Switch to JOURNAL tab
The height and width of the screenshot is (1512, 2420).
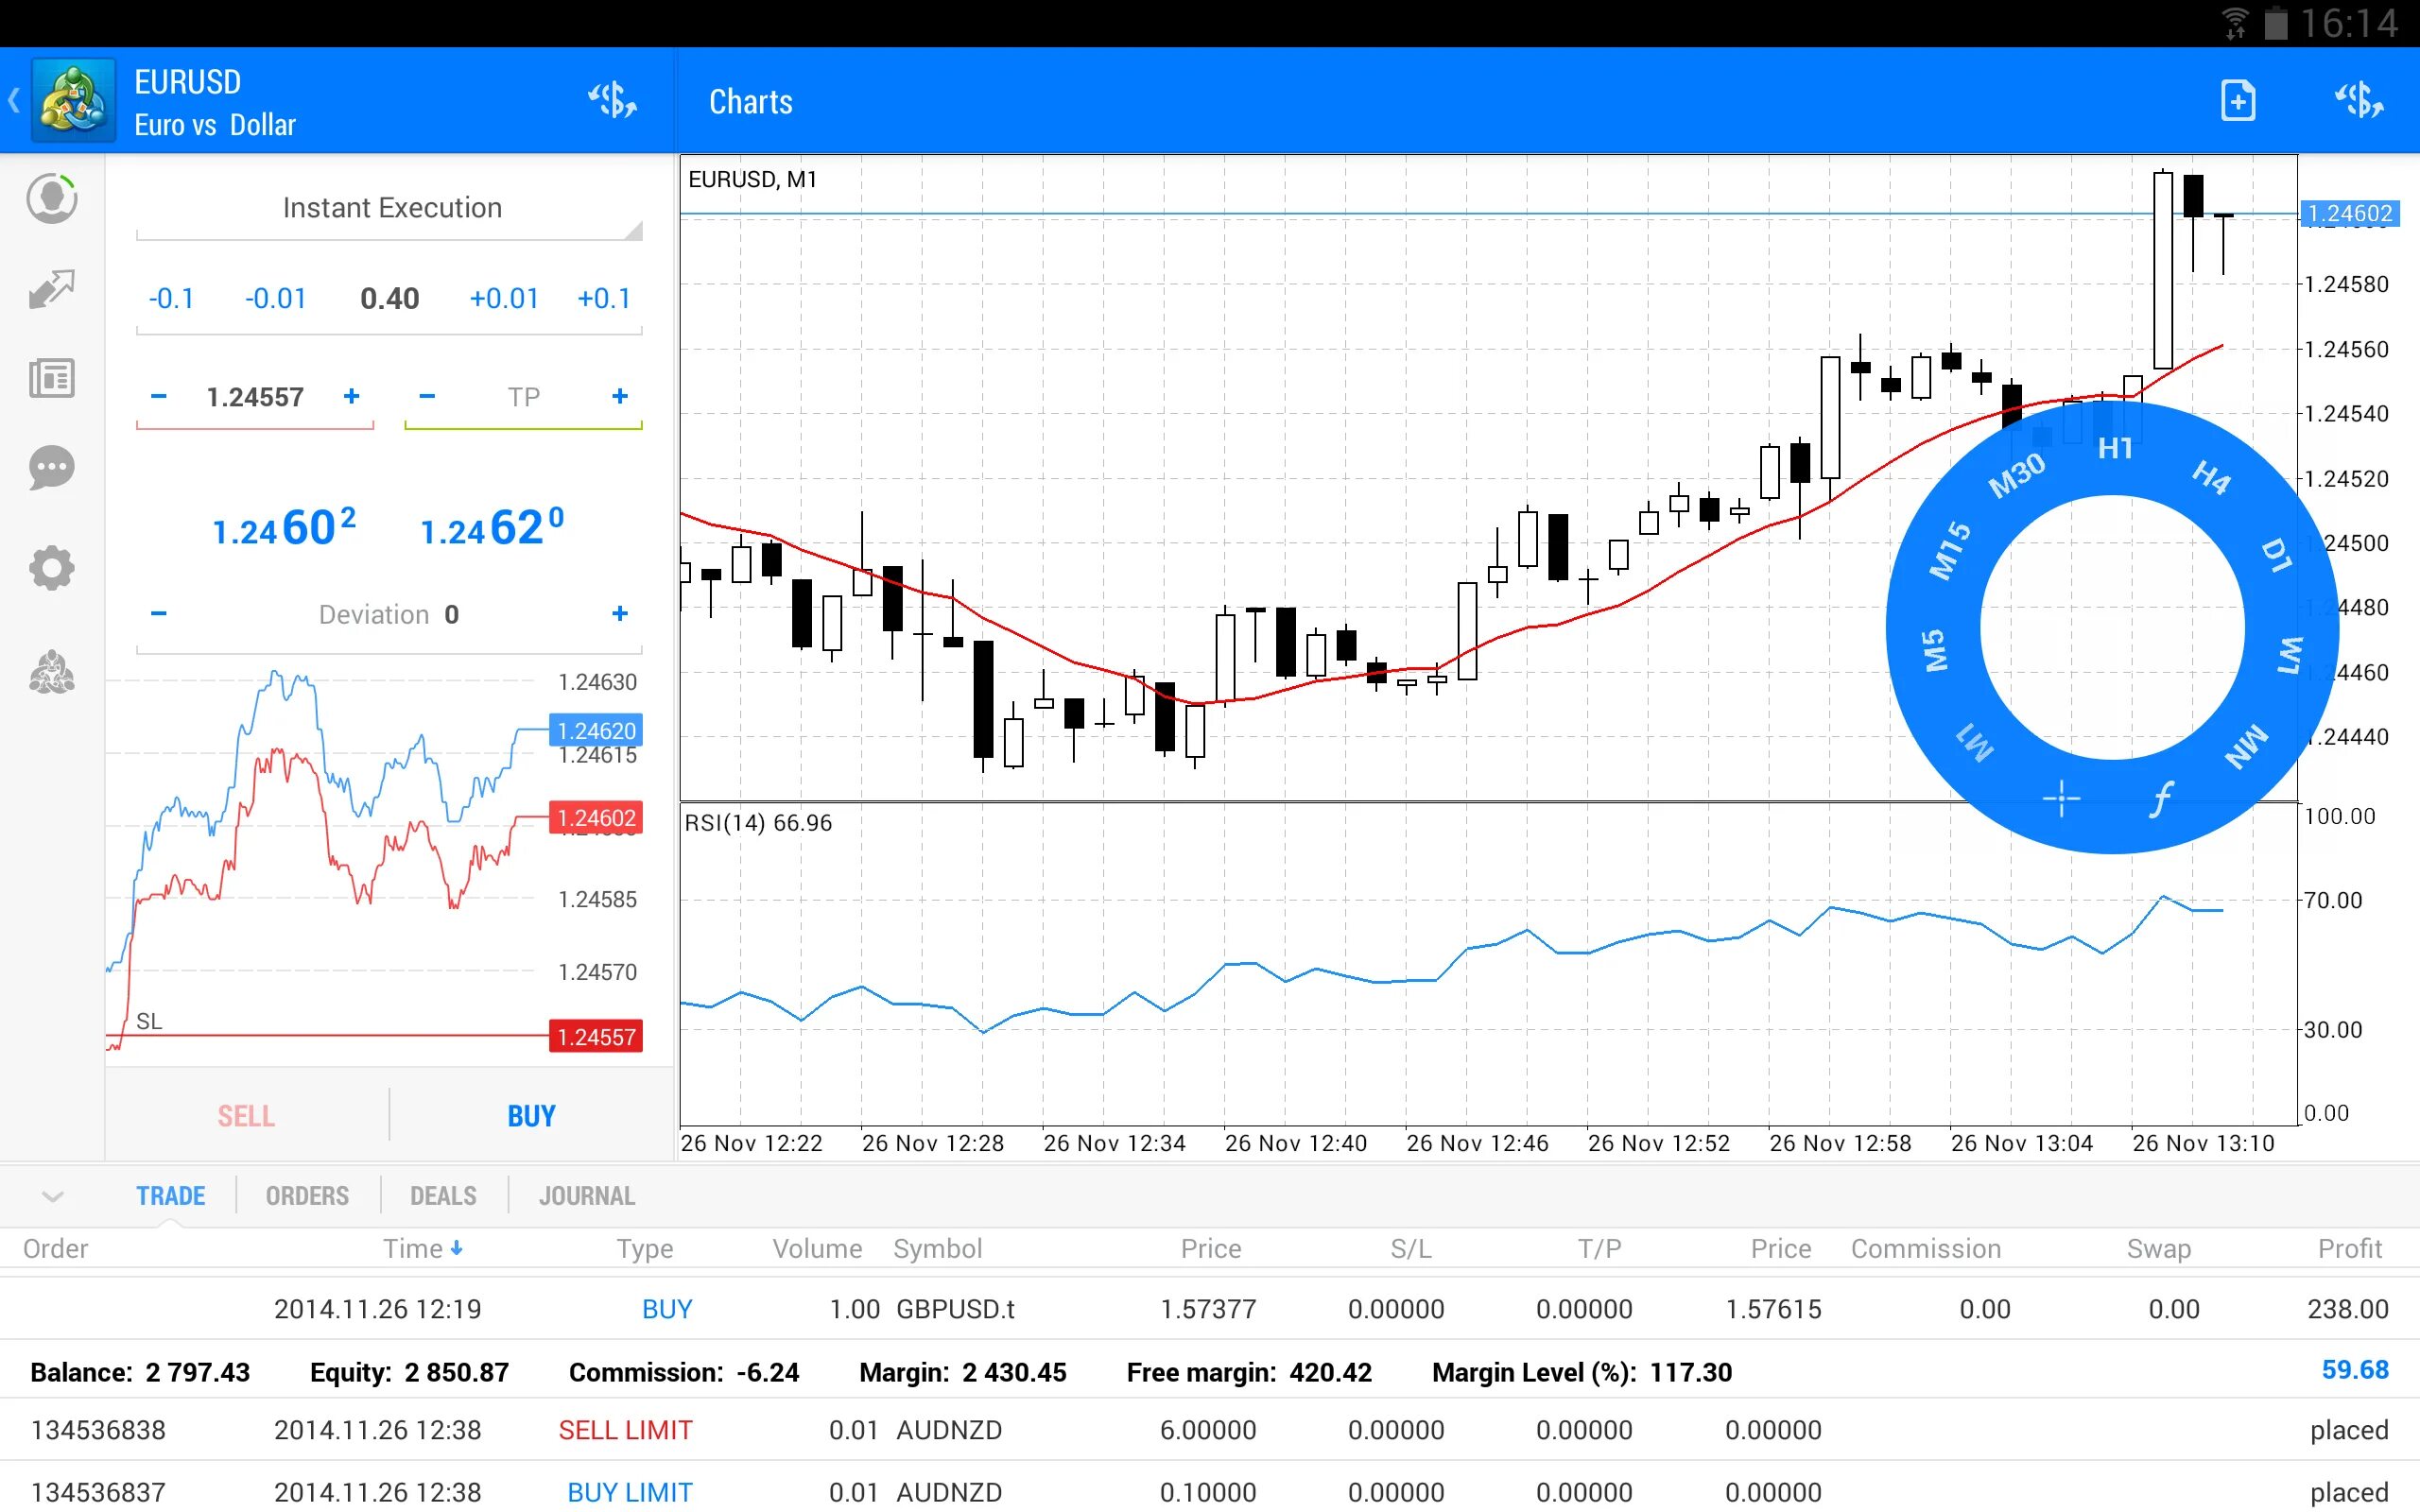[587, 1195]
